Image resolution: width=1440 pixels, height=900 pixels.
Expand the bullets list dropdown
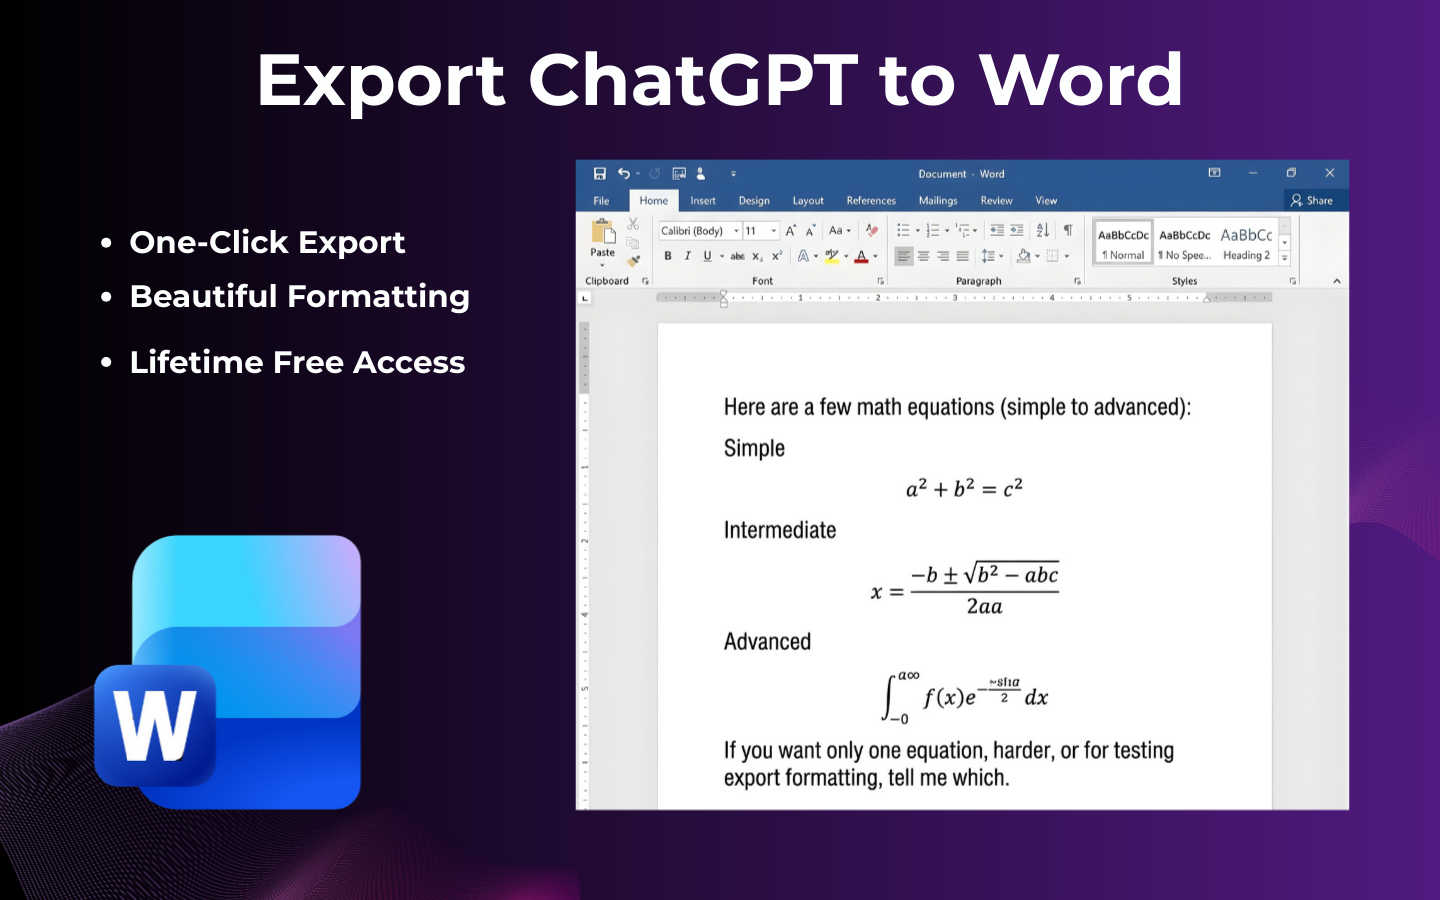click(918, 230)
